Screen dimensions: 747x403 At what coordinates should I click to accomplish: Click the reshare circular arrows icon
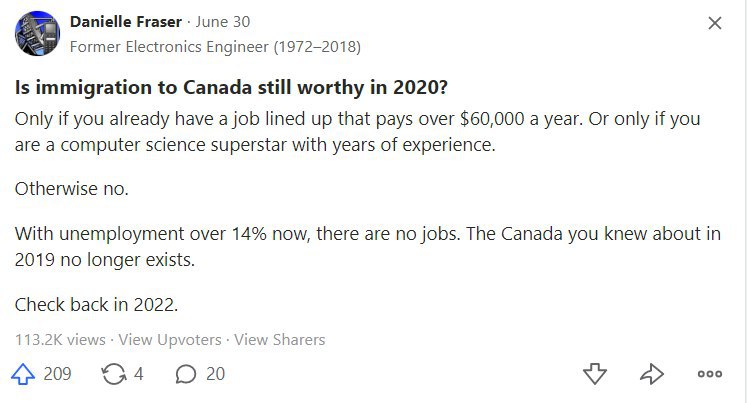[114, 374]
